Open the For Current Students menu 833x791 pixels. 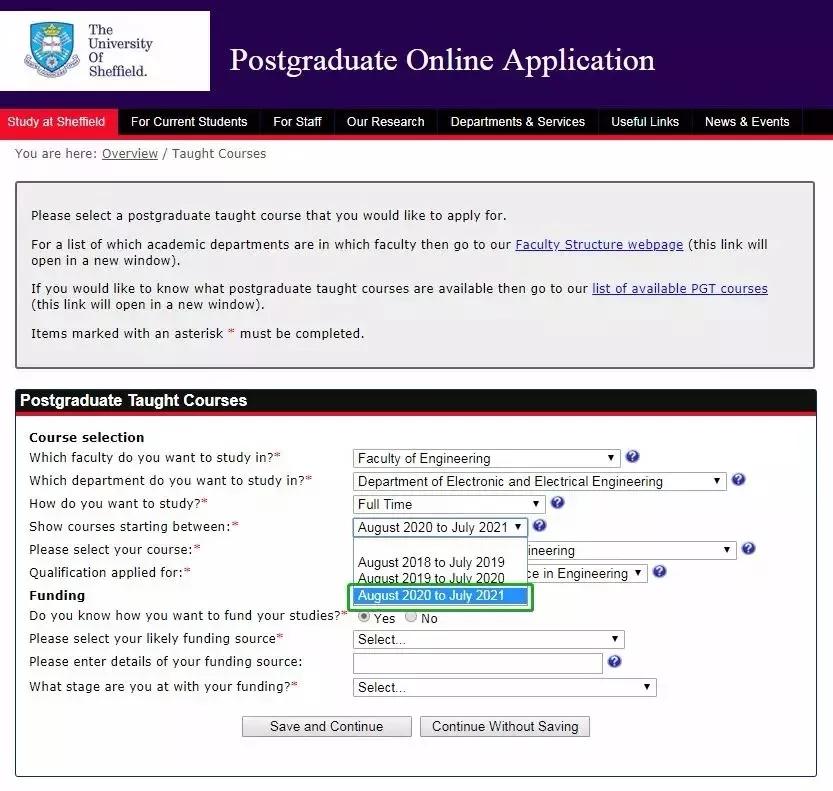(189, 122)
